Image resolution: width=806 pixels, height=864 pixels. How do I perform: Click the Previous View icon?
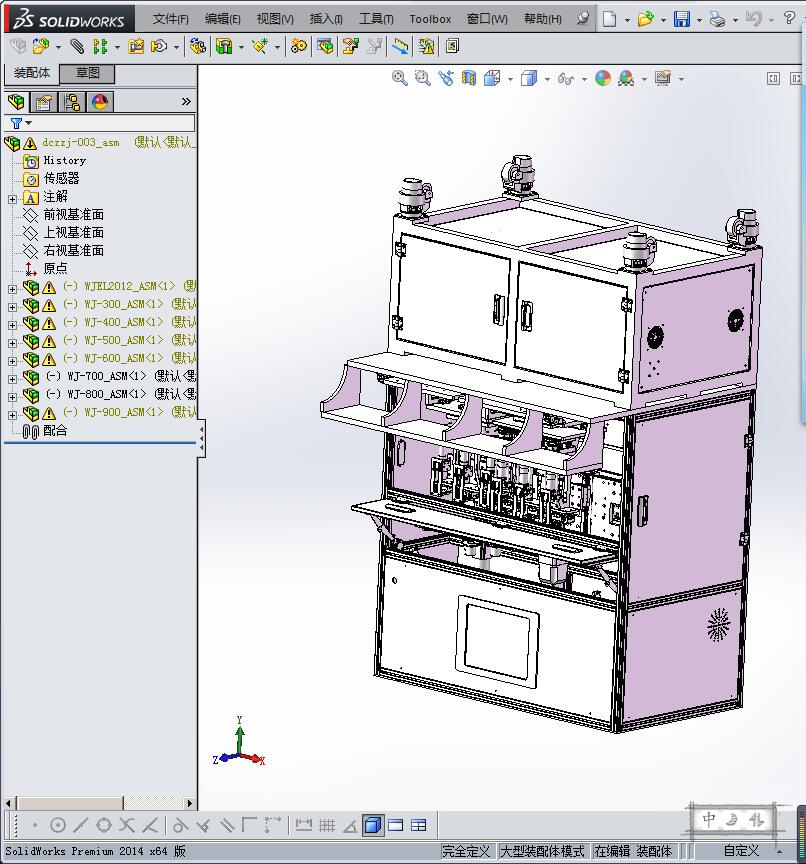pyautogui.click(x=446, y=78)
